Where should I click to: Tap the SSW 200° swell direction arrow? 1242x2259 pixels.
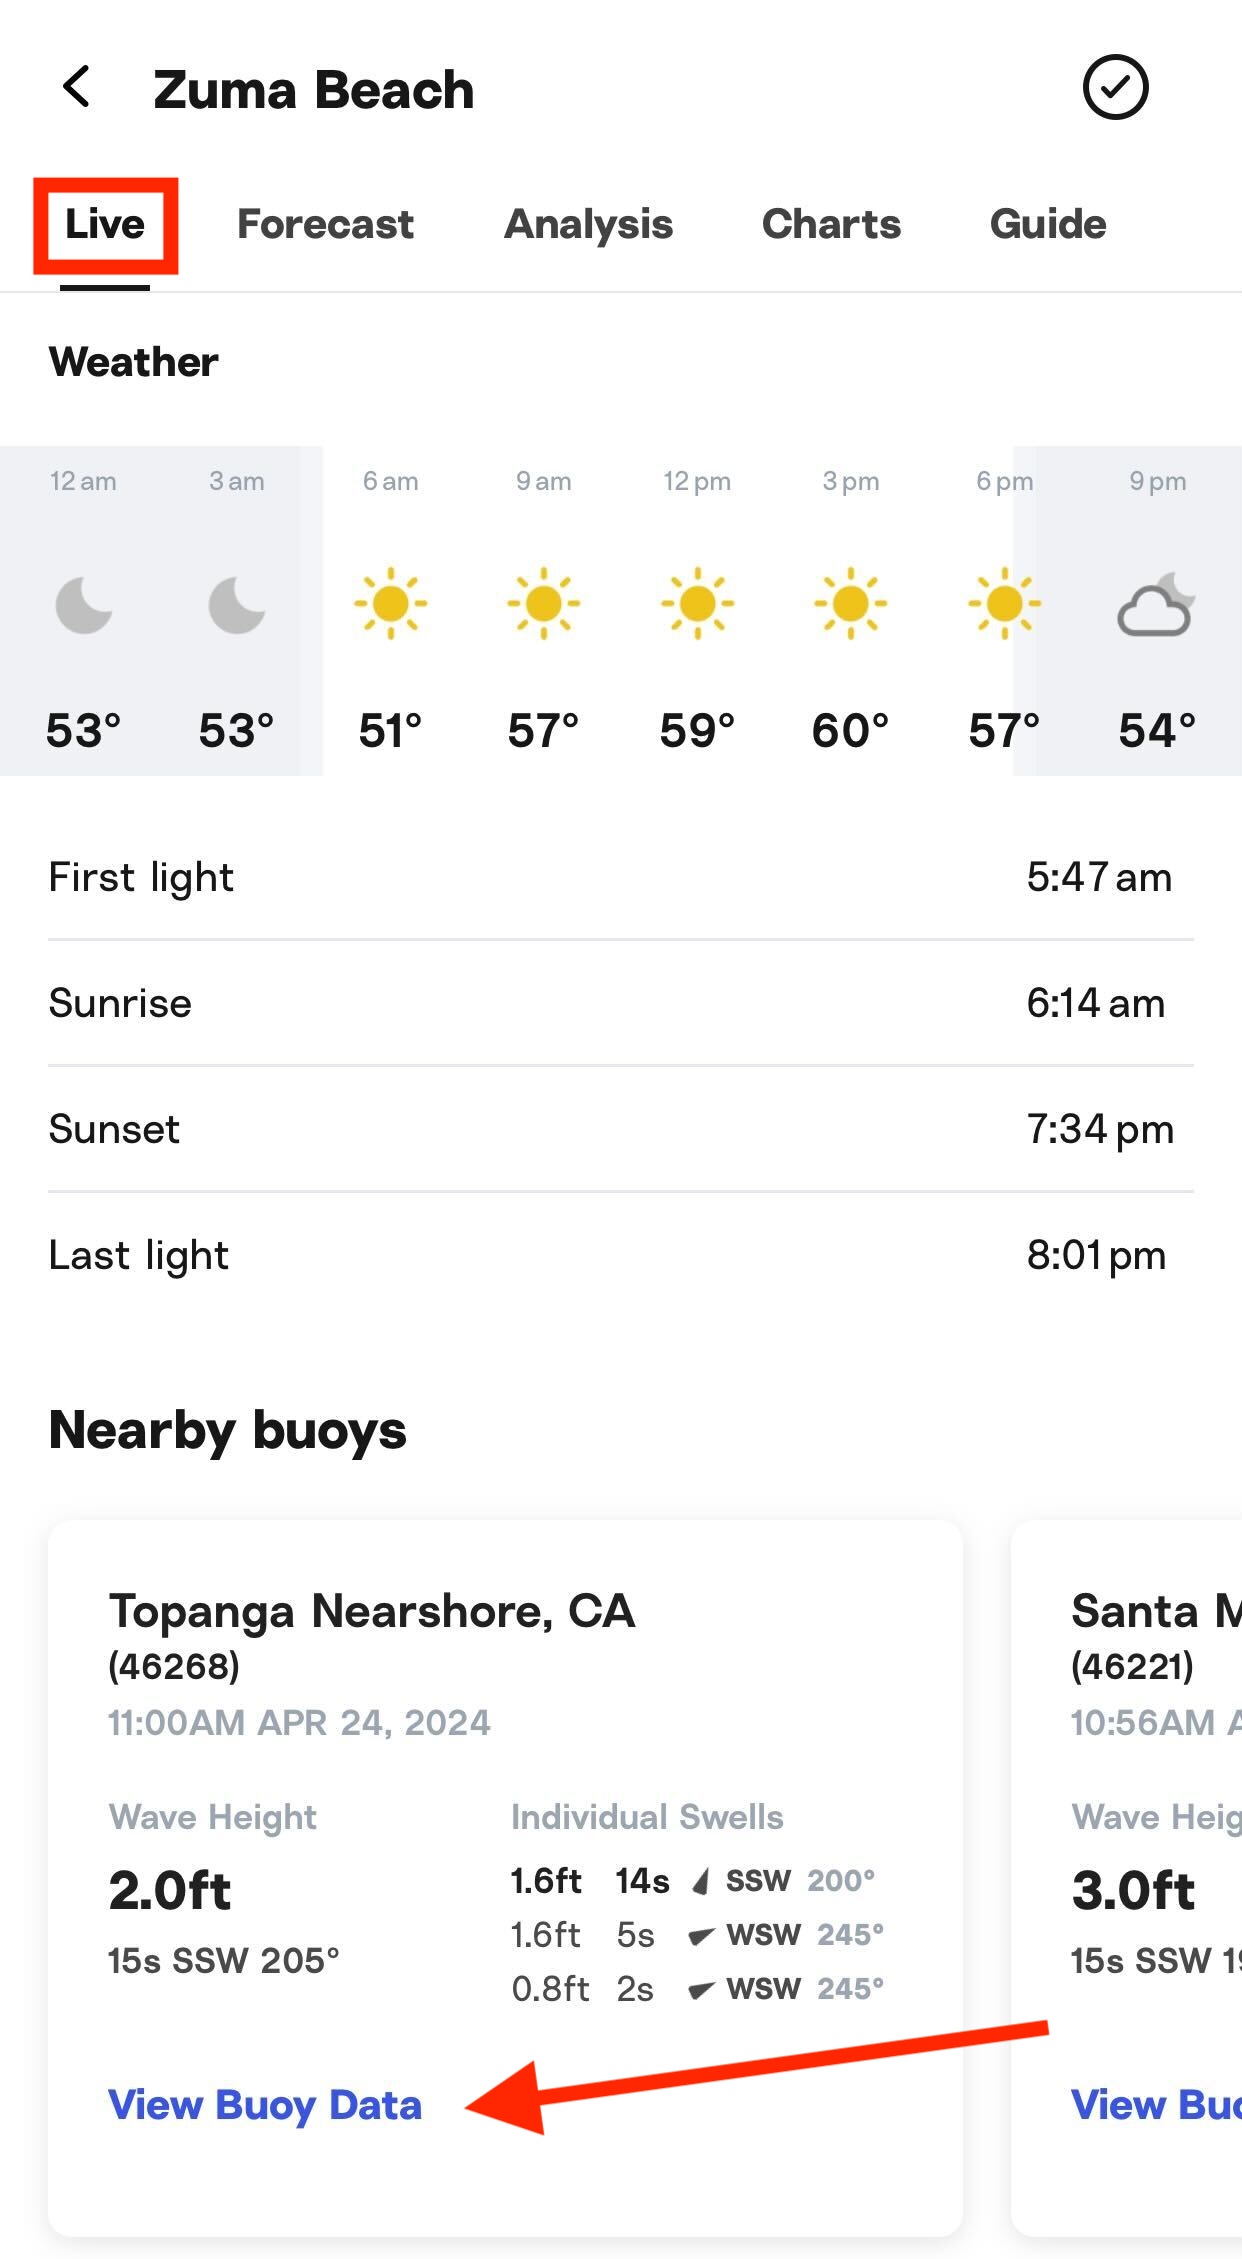click(701, 1881)
